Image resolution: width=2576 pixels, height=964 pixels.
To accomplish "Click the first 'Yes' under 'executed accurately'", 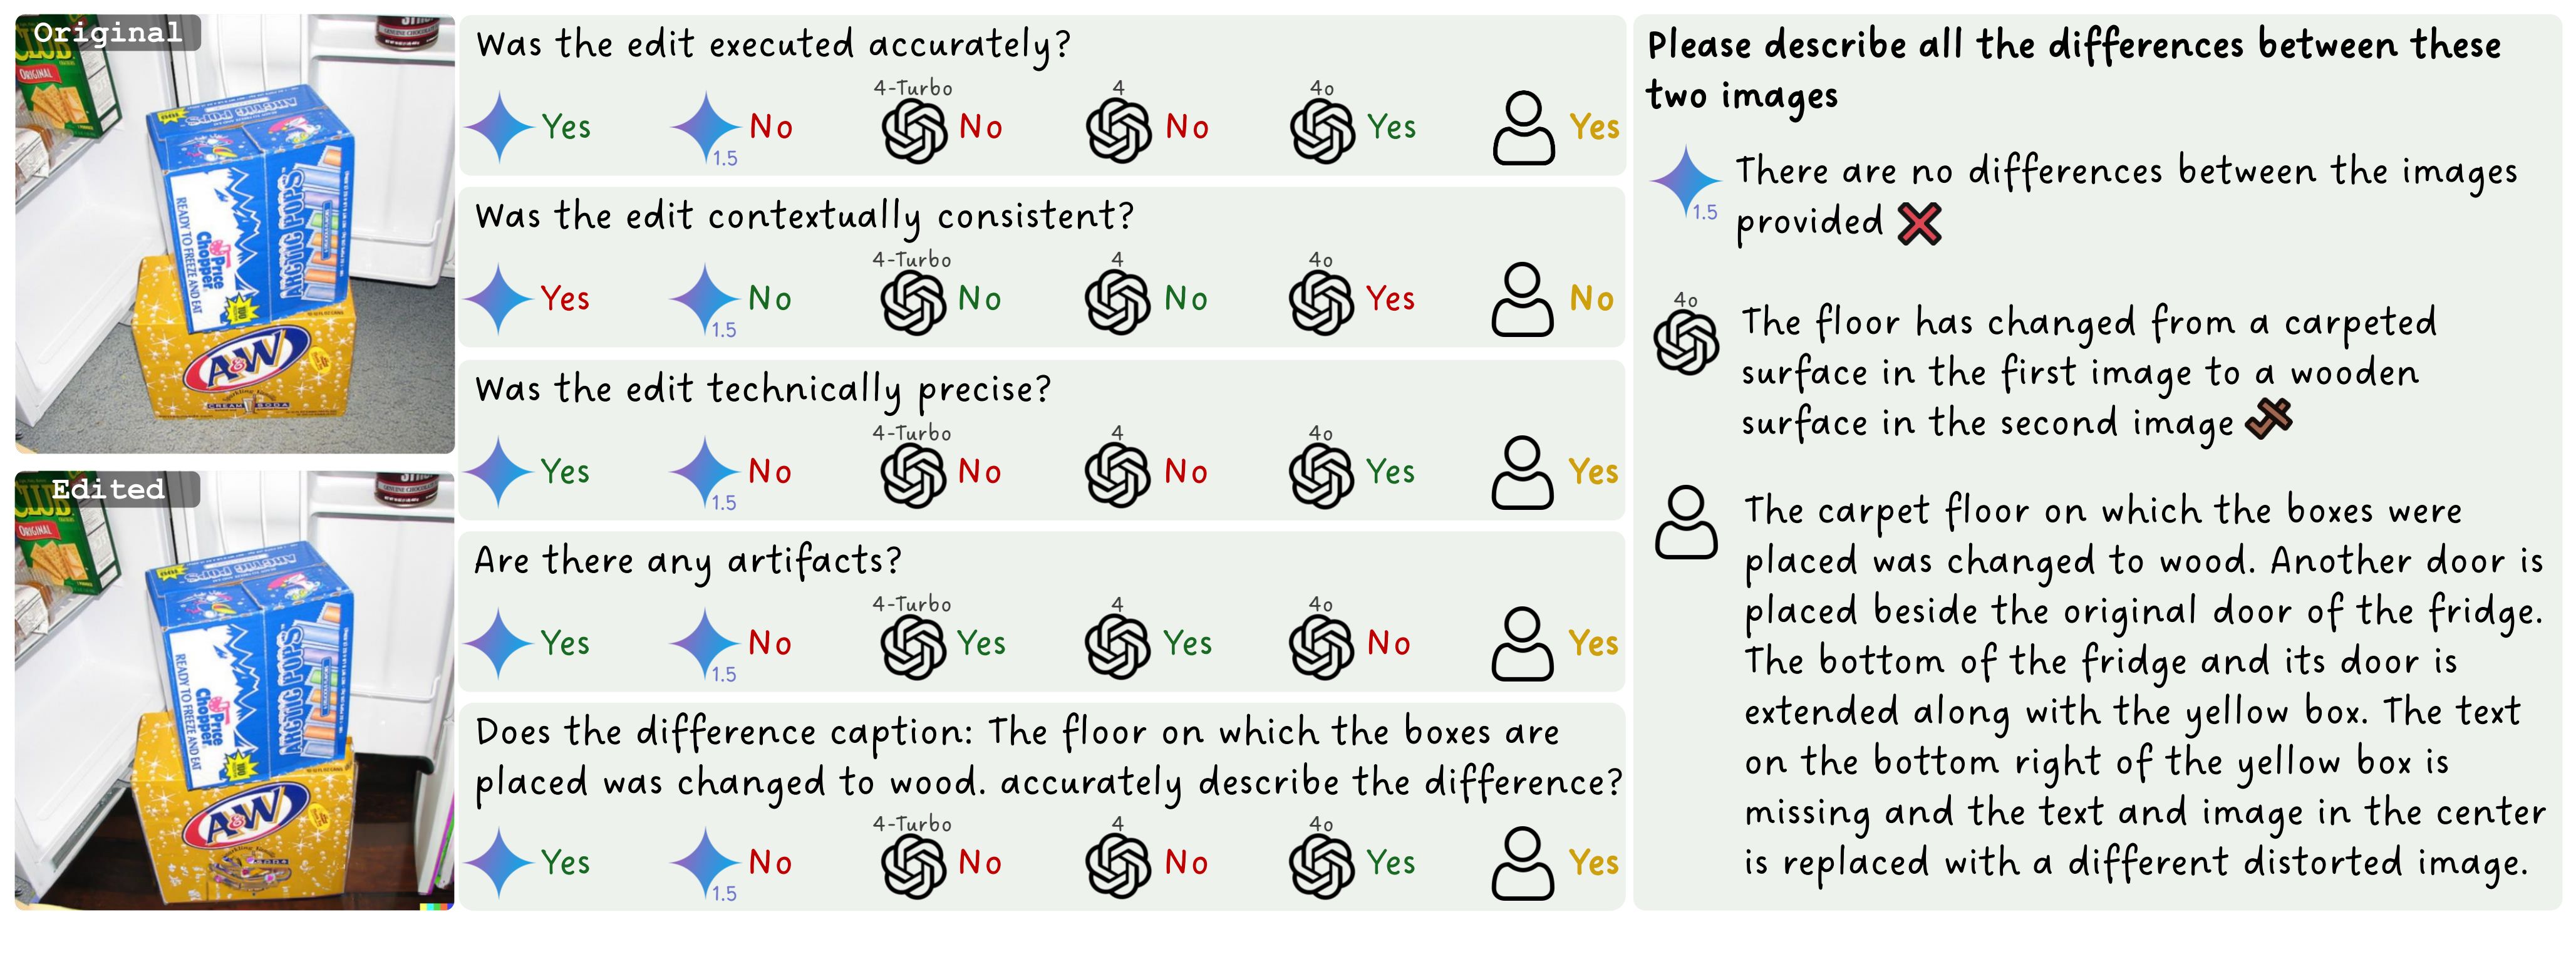I will (x=566, y=127).
